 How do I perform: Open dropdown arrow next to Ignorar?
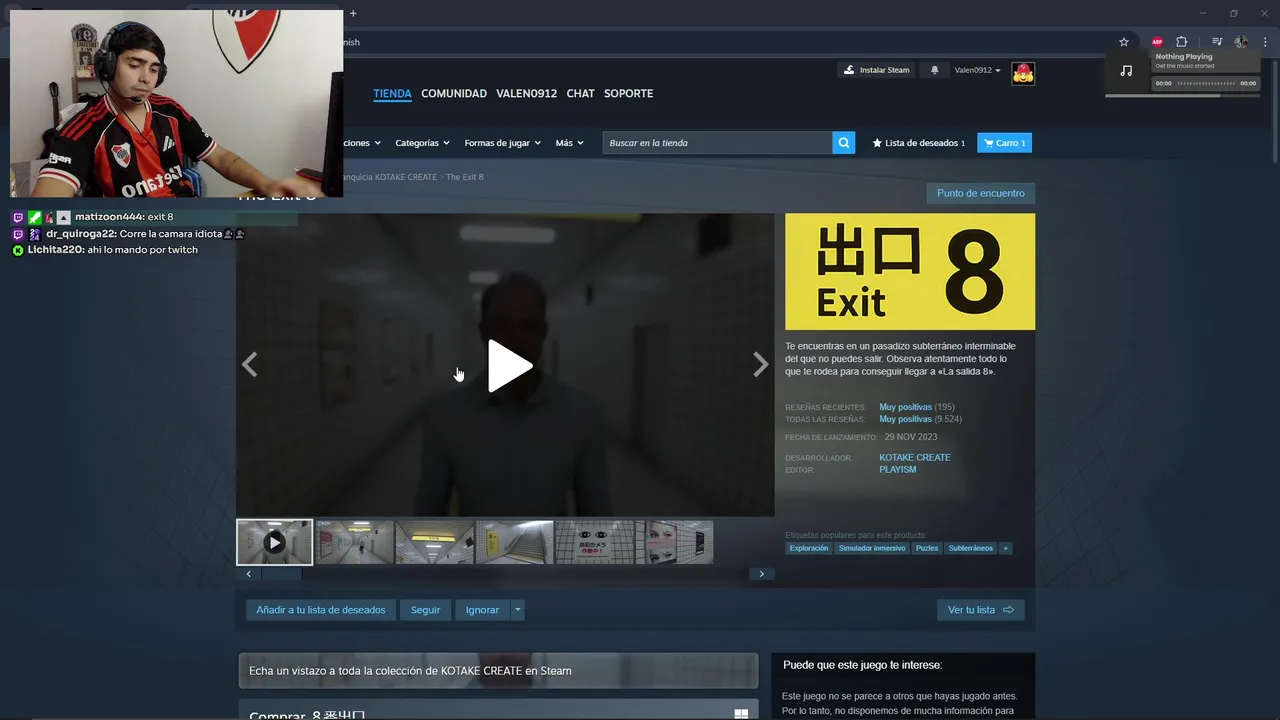(x=517, y=610)
